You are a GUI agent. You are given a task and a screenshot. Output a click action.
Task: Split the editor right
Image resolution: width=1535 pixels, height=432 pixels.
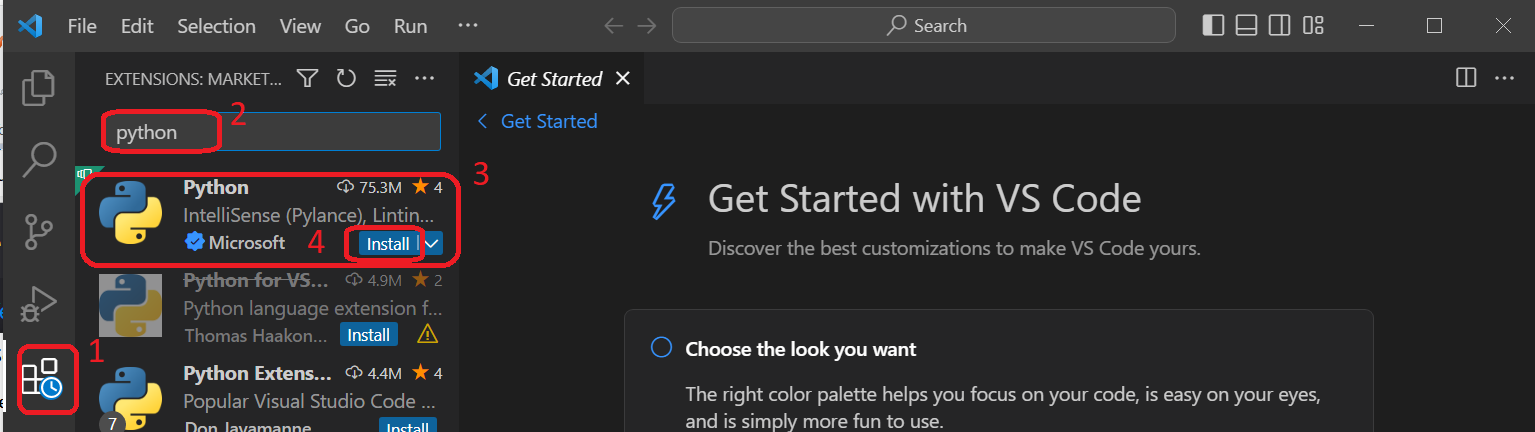(1466, 78)
